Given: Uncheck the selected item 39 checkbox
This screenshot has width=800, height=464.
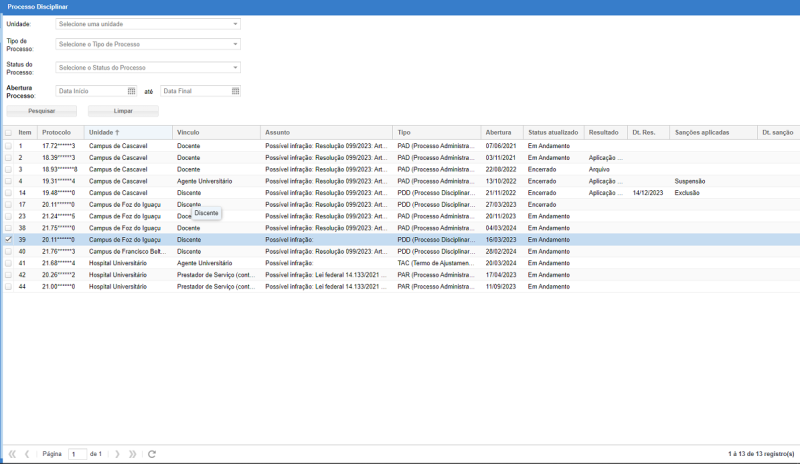Looking at the screenshot, I should click(9, 240).
